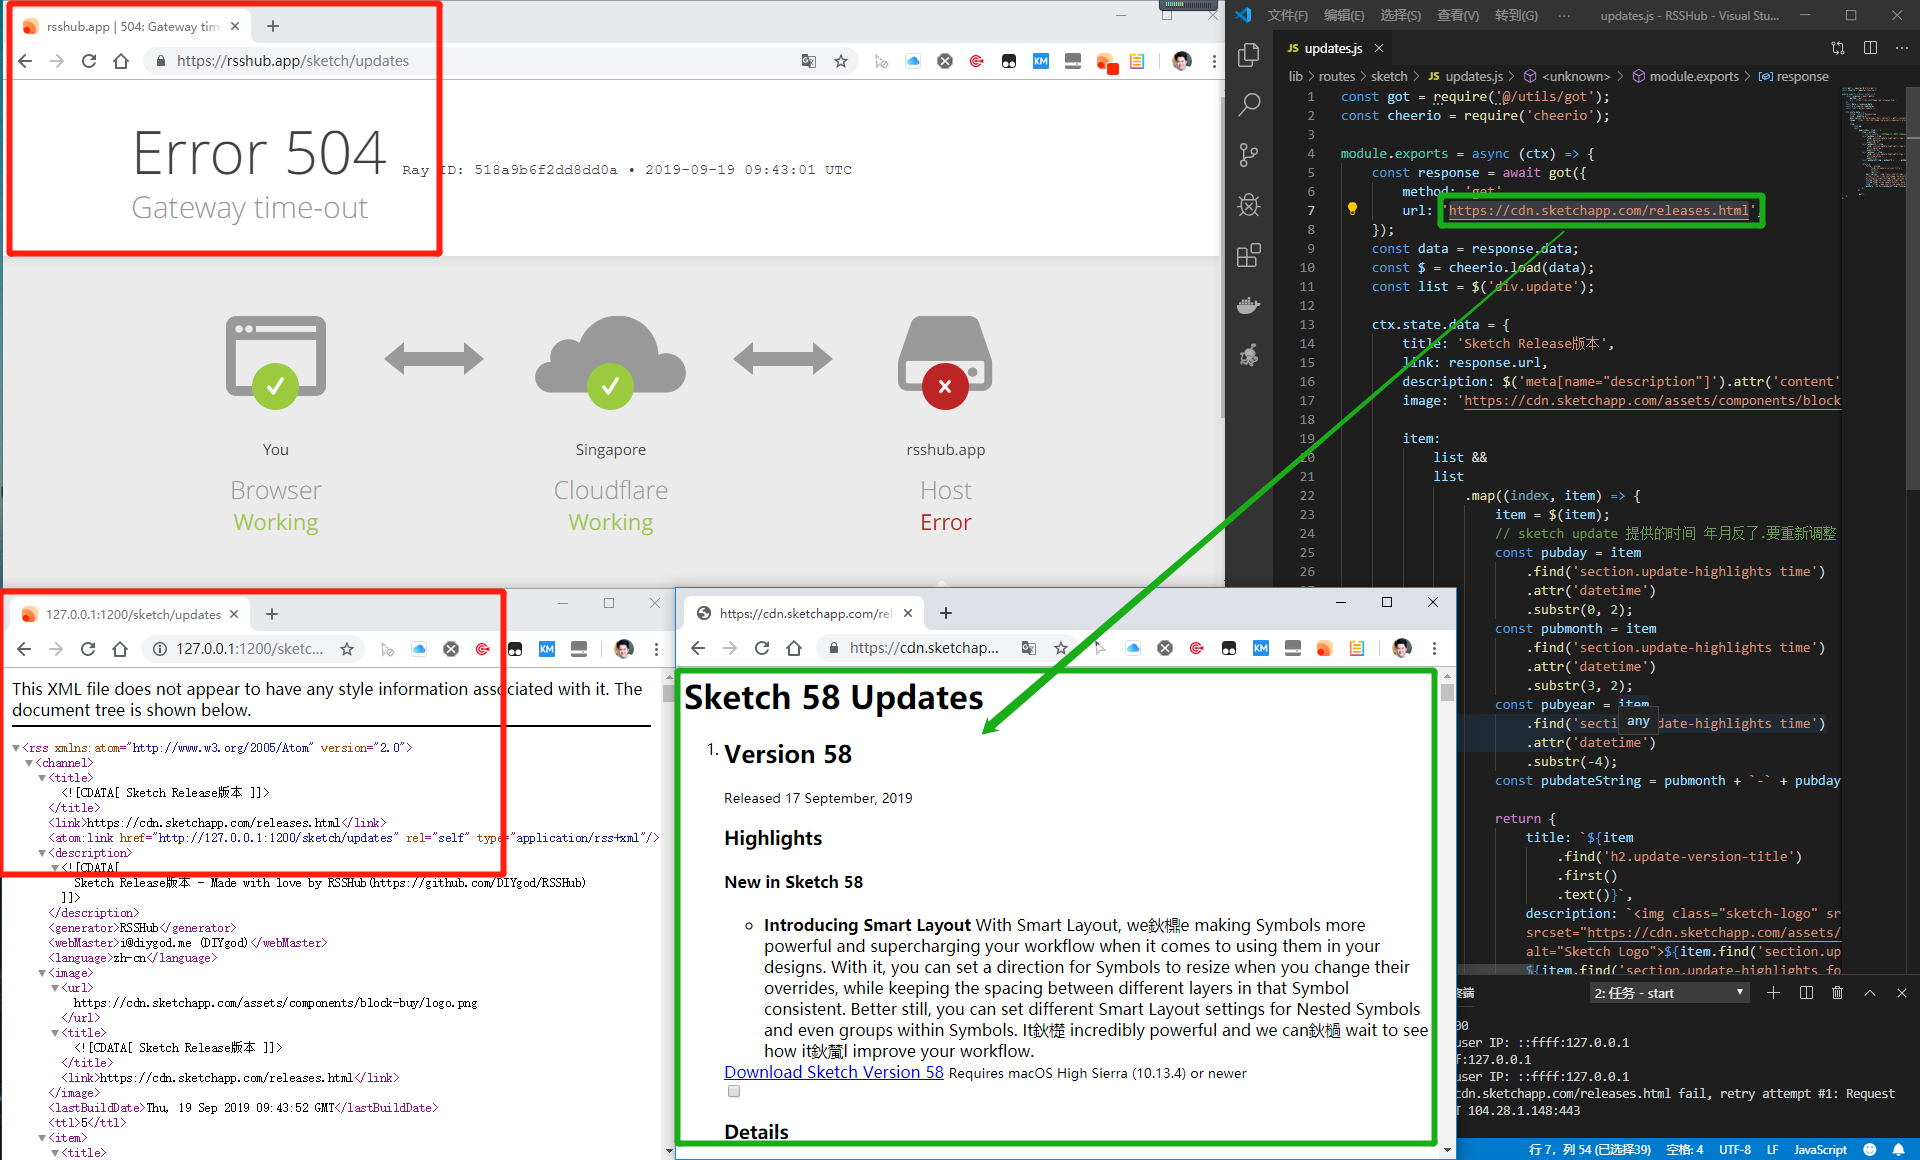This screenshot has width=1920, height=1160.
Task: Click the rsshub.app address bar URL
Action: coord(293,61)
